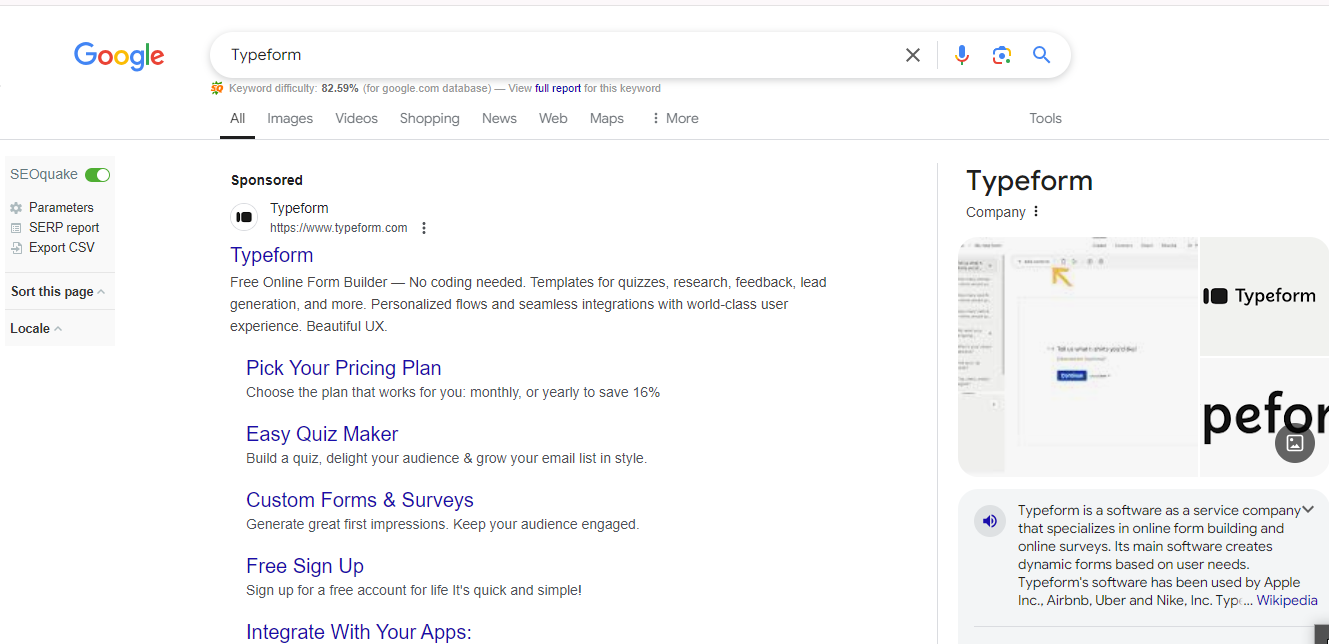Switch to the News tab
This screenshot has height=644, width=1329.
(499, 118)
